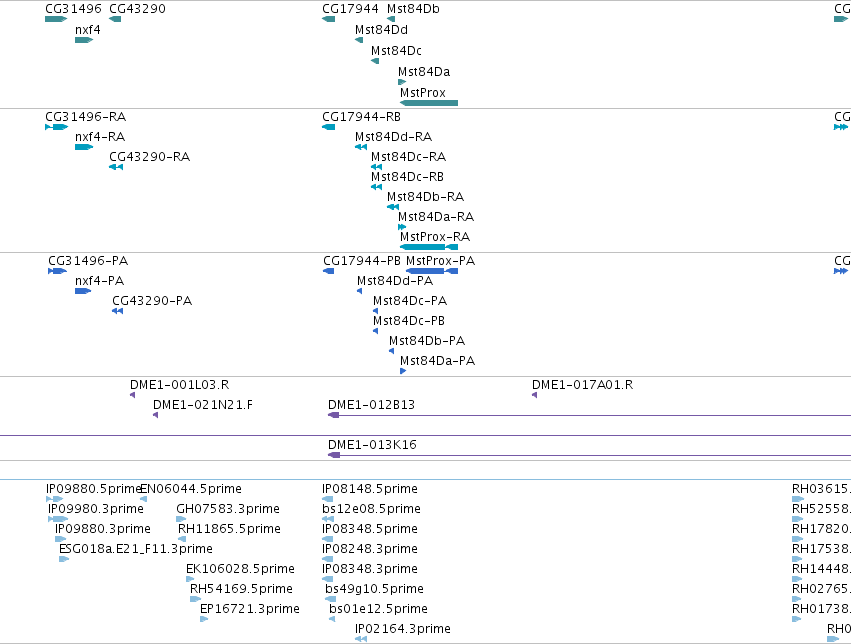Select the GH07583.3prime EST label

coord(228,509)
